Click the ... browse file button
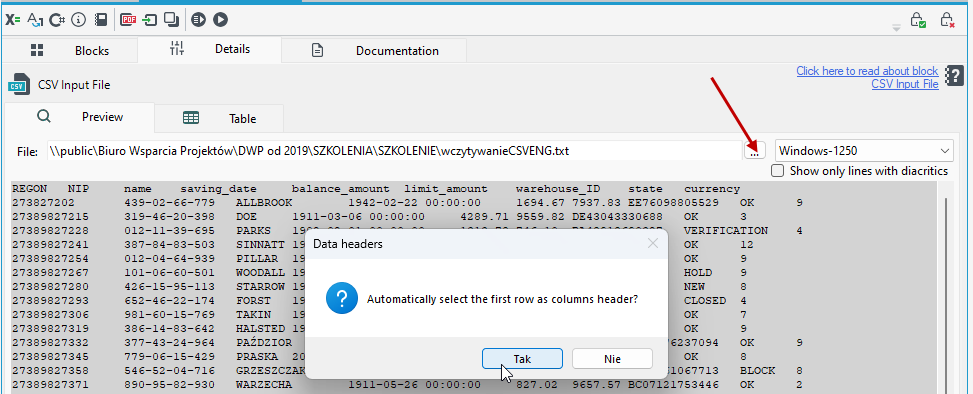The image size is (973, 394). tap(755, 150)
